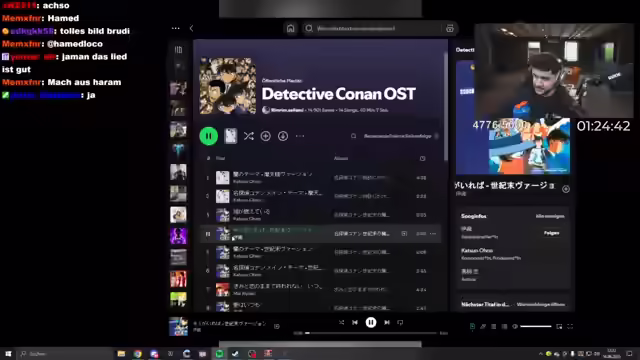The image size is (640, 360).
Task: Open the Spotify three-dots app menu
Action: pyautogui.click(x=176, y=28)
